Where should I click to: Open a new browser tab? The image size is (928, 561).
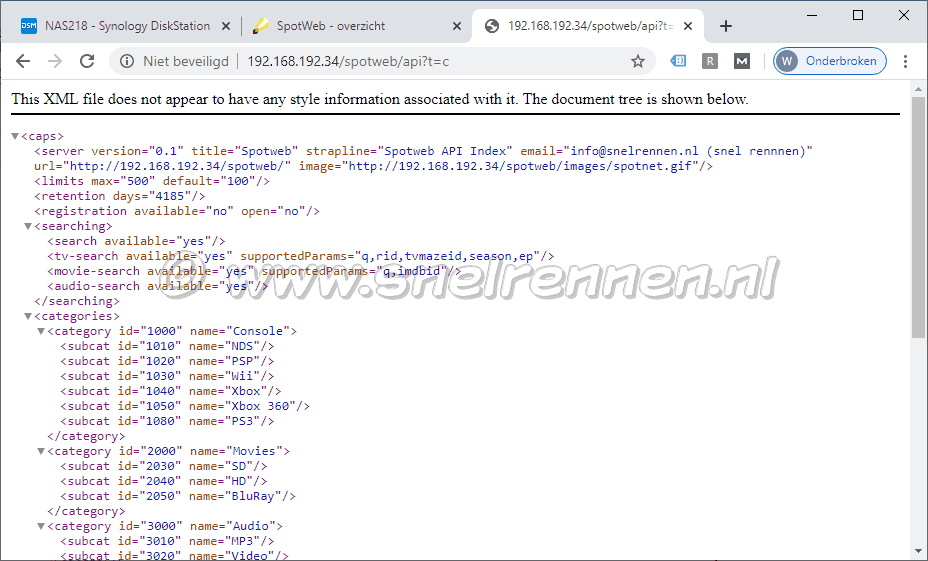tap(726, 26)
